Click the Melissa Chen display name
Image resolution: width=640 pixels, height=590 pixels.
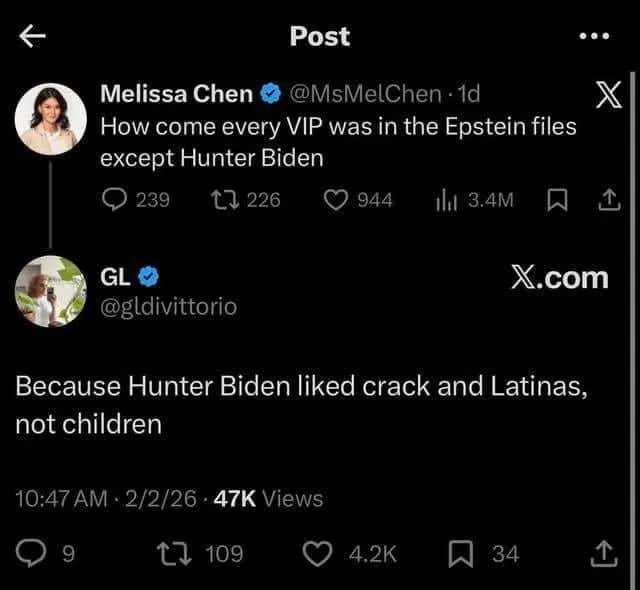[x=177, y=94]
